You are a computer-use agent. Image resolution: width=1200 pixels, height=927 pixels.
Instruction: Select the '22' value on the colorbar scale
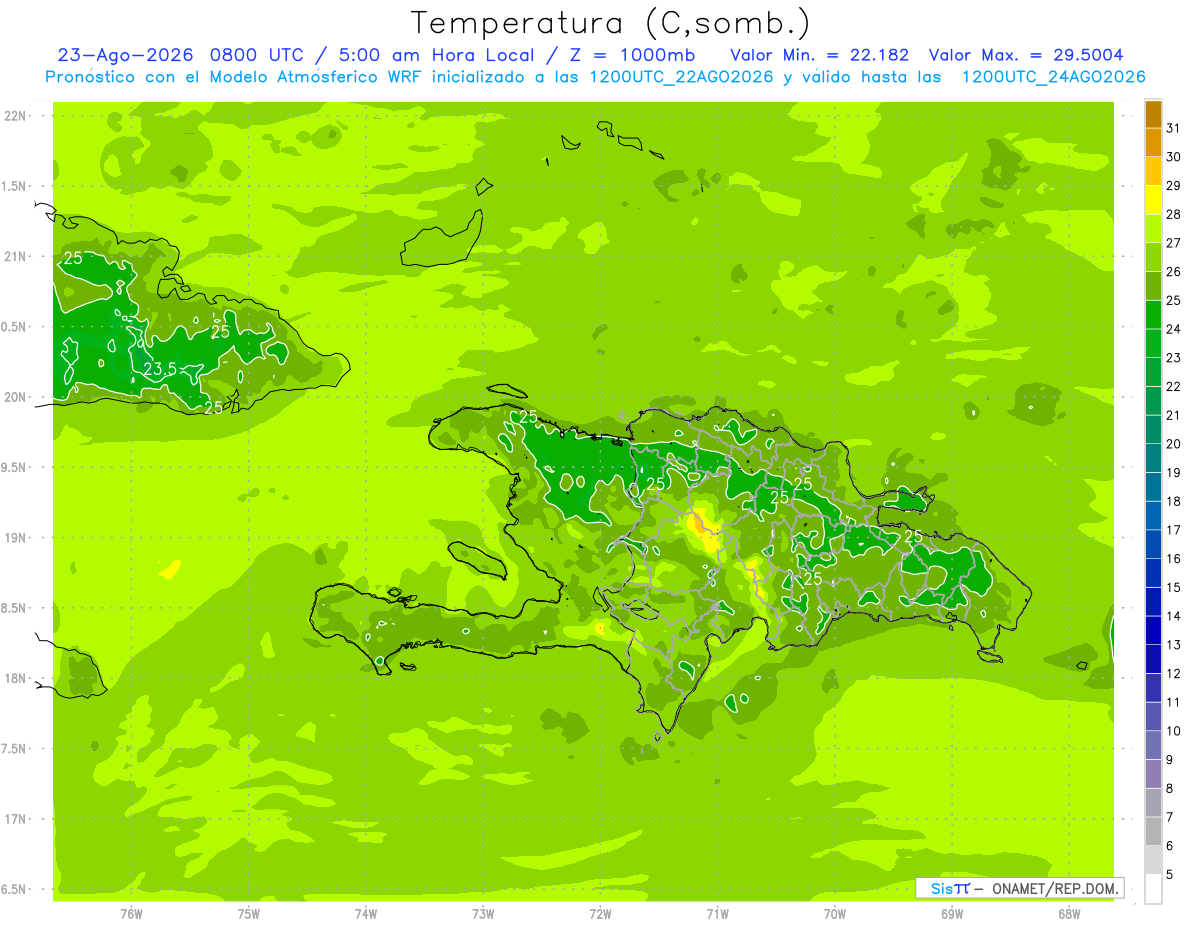pyautogui.click(x=1173, y=386)
